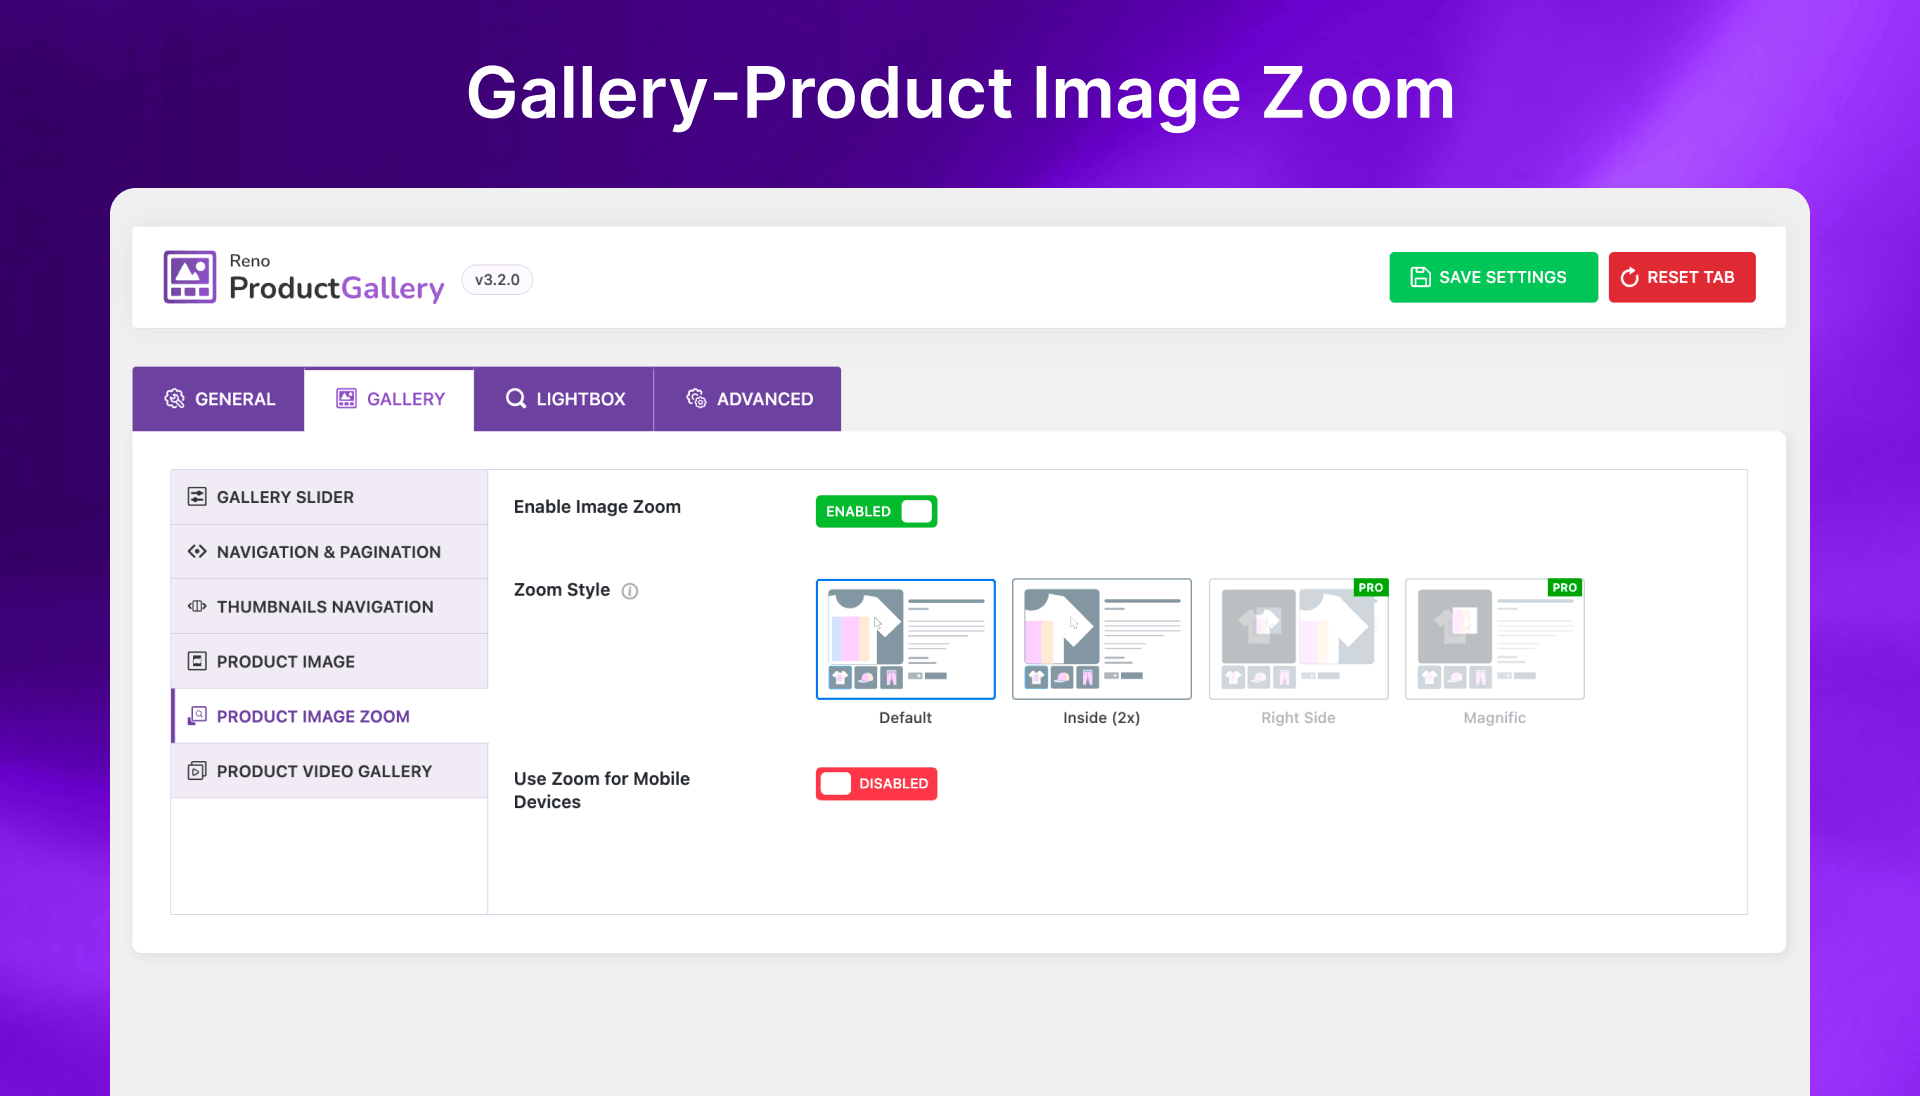Open Product Video Gallery section
Image resolution: width=1920 pixels, height=1096 pixels.
(329, 771)
